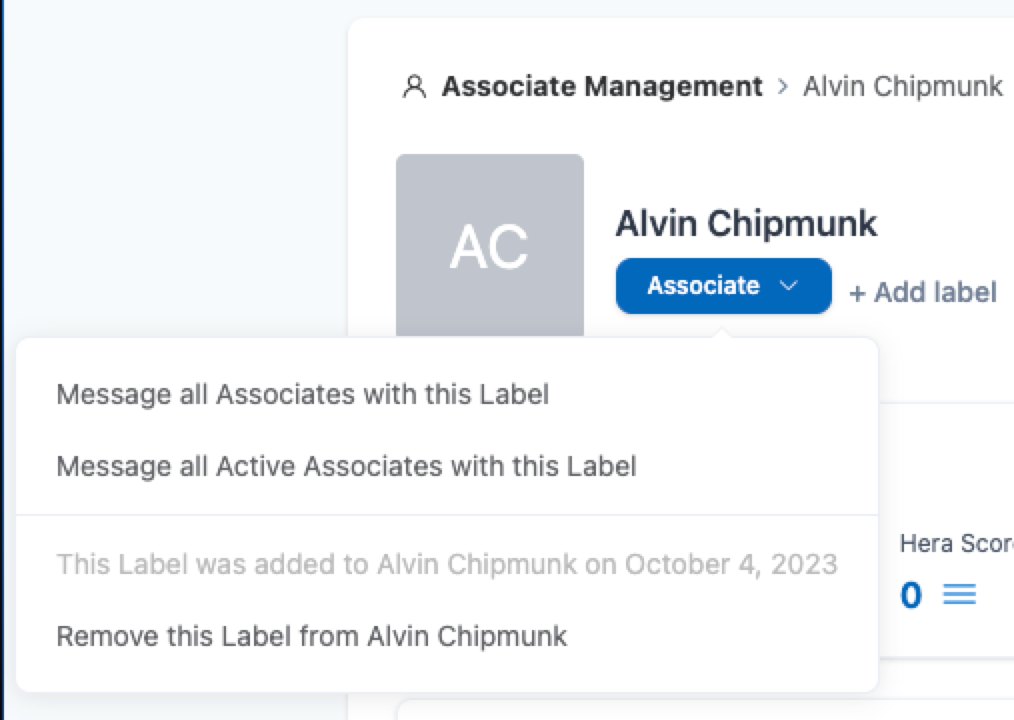The width and height of the screenshot is (1014, 720).
Task: Select Message all Associates with this Label
Action: (x=302, y=394)
